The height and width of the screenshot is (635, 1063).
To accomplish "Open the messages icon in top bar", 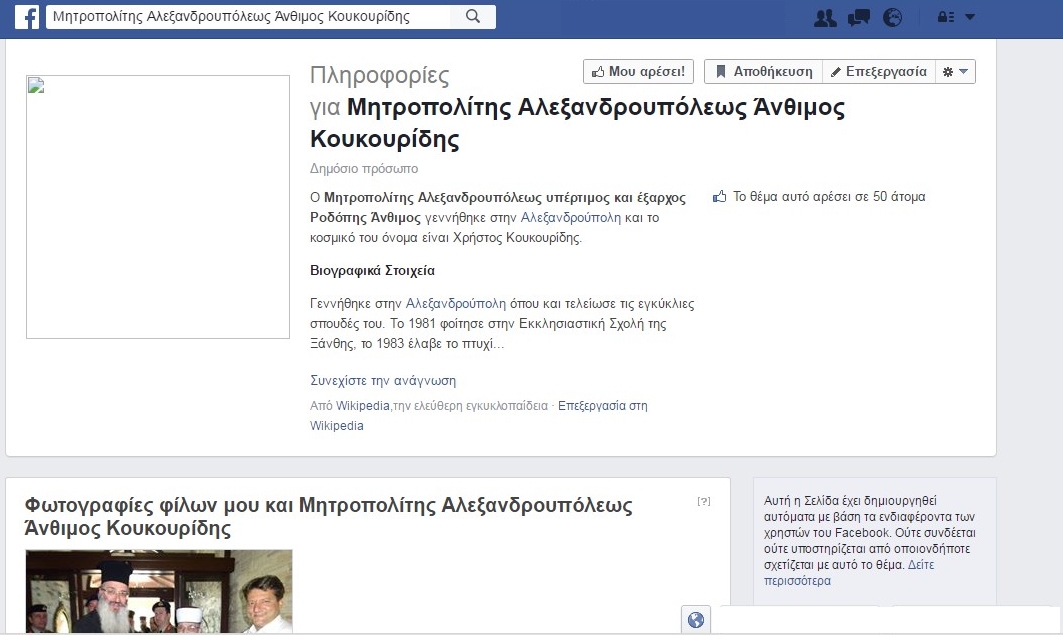I will (858, 17).
